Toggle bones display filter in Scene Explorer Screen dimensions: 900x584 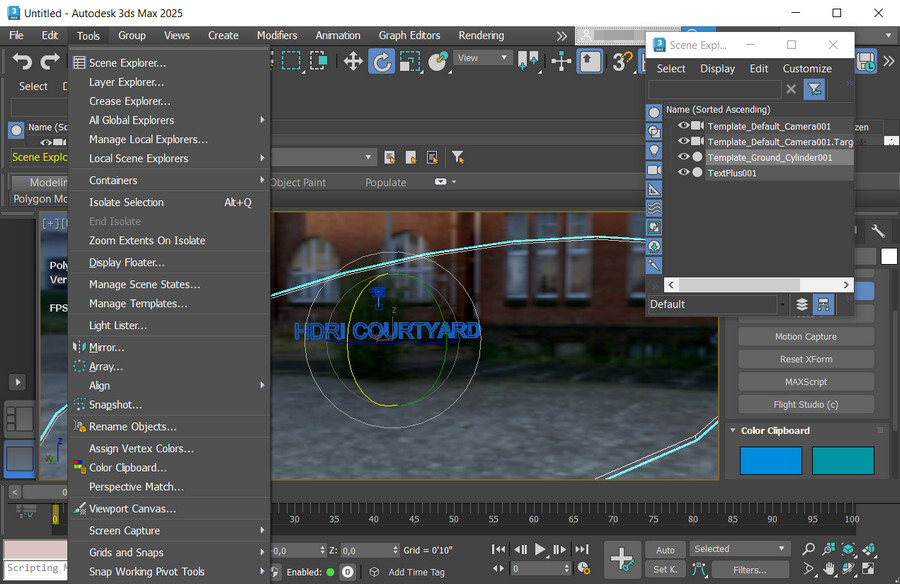click(x=654, y=265)
